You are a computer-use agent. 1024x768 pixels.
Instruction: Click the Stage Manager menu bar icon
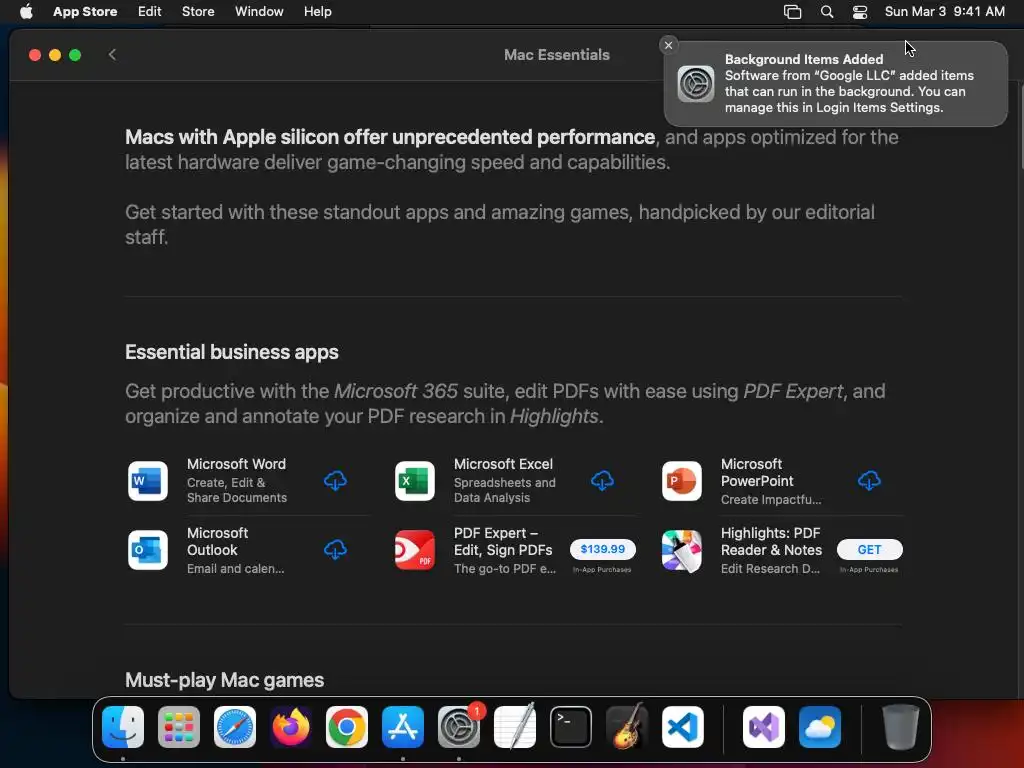pyautogui.click(x=792, y=12)
